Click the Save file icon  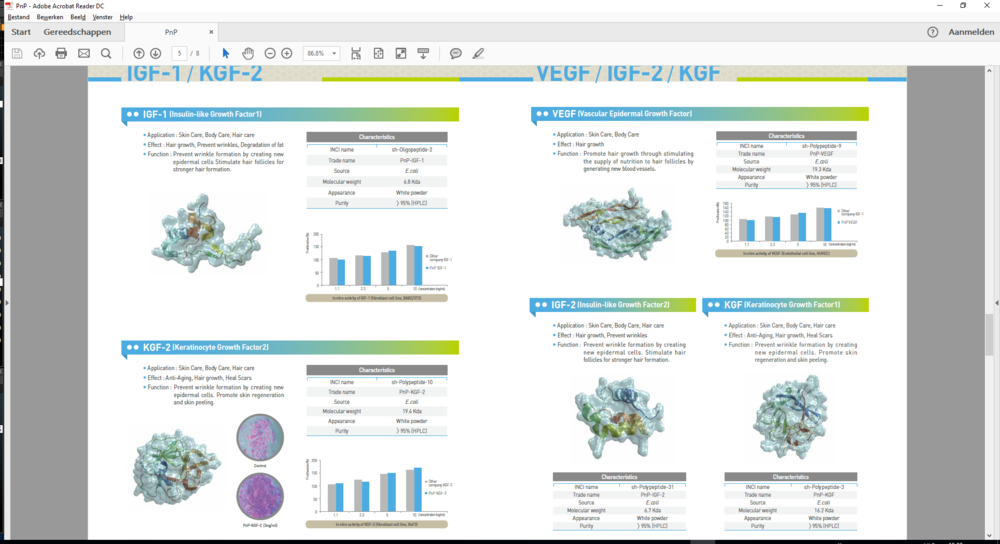(17, 54)
